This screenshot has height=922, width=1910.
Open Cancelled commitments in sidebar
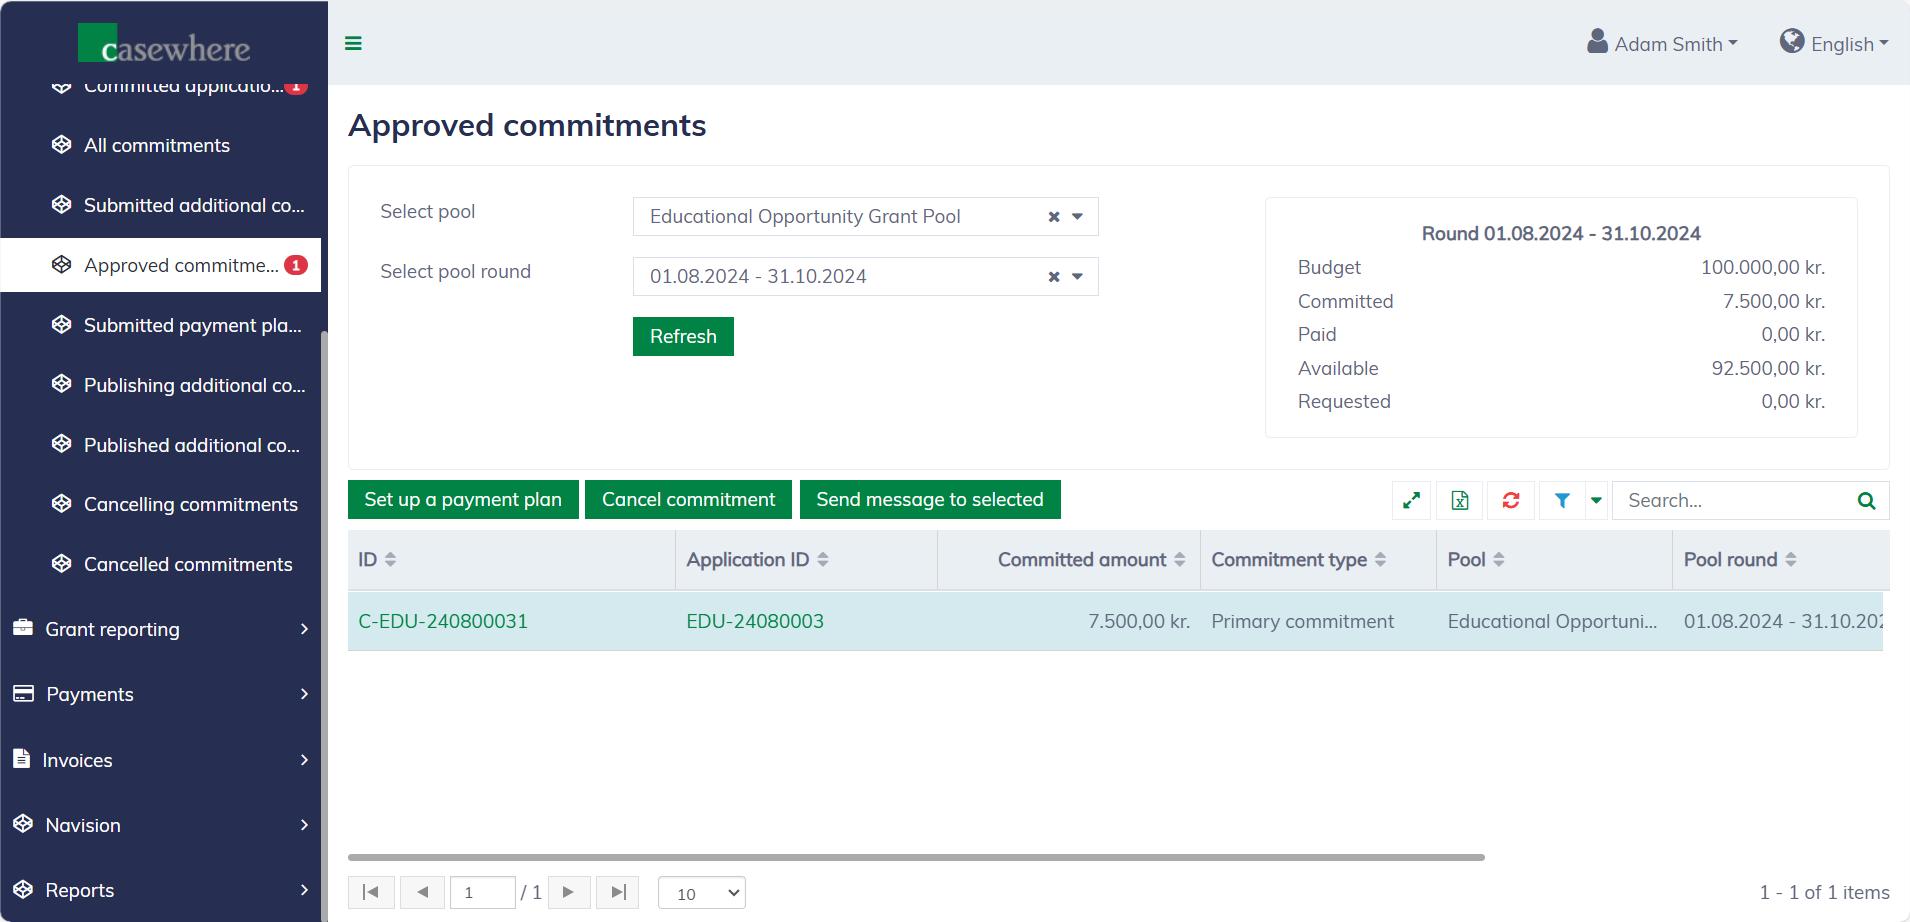point(188,564)
